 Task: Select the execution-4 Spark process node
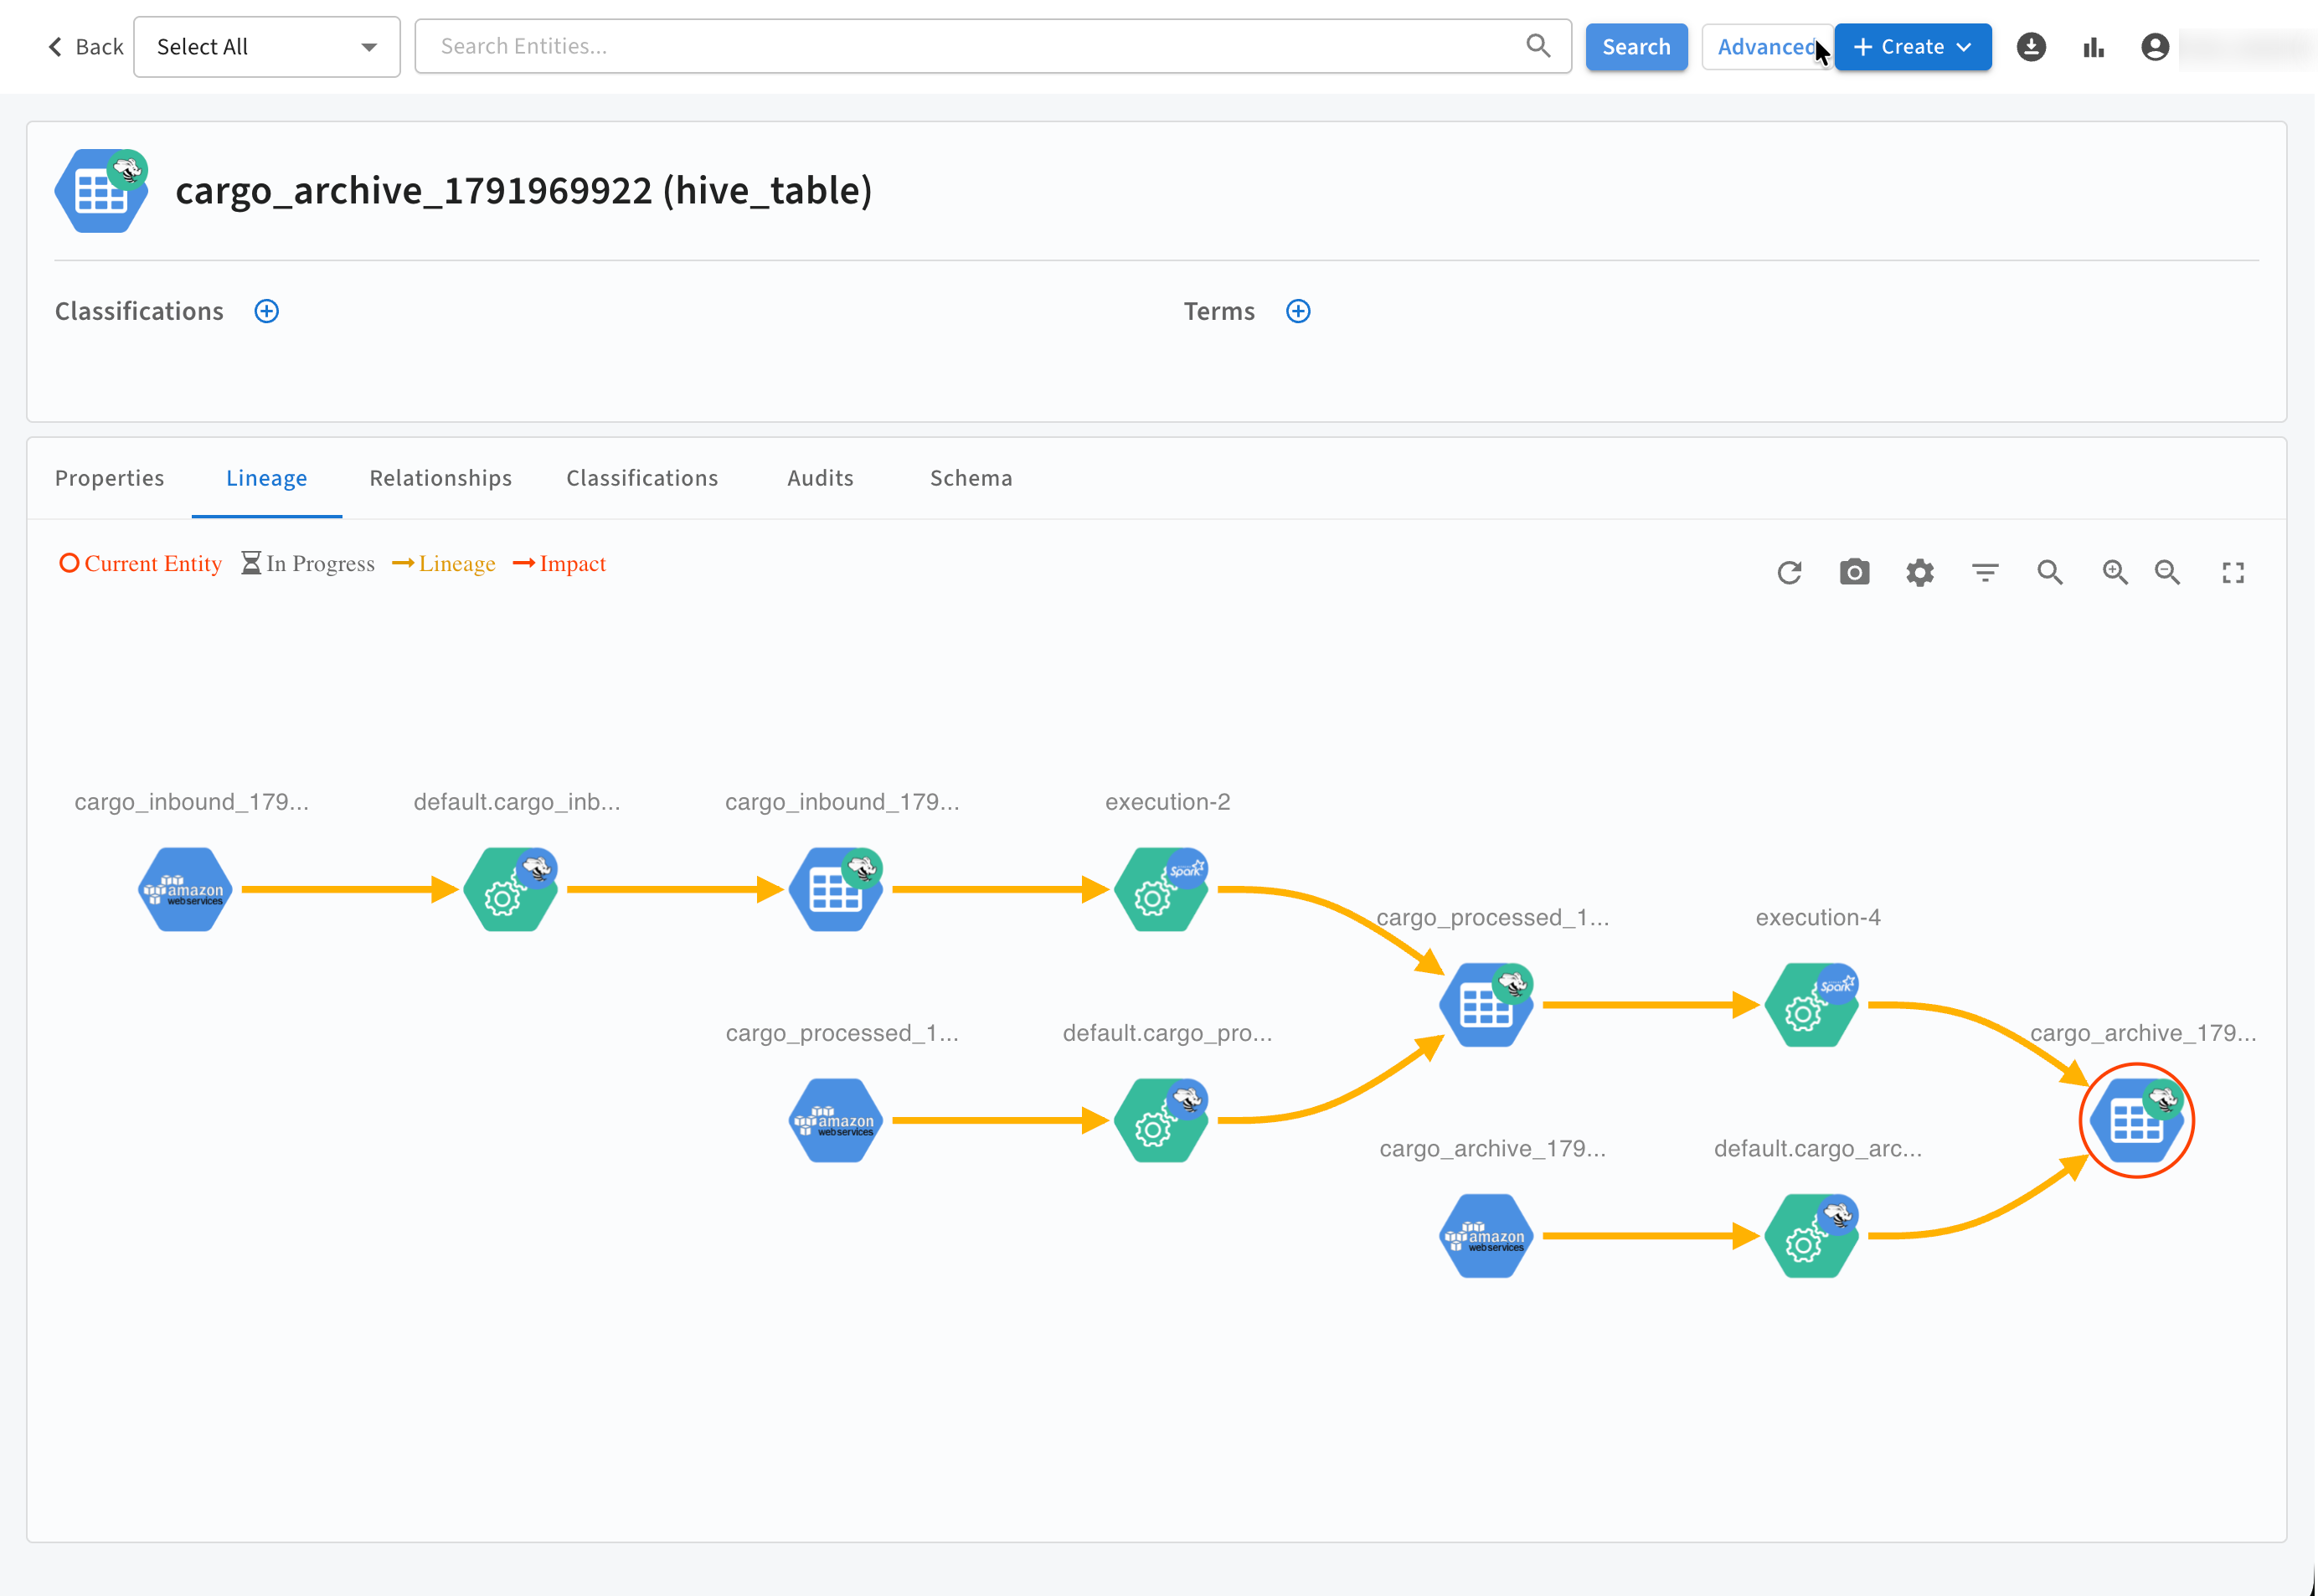point(1812,1004)
